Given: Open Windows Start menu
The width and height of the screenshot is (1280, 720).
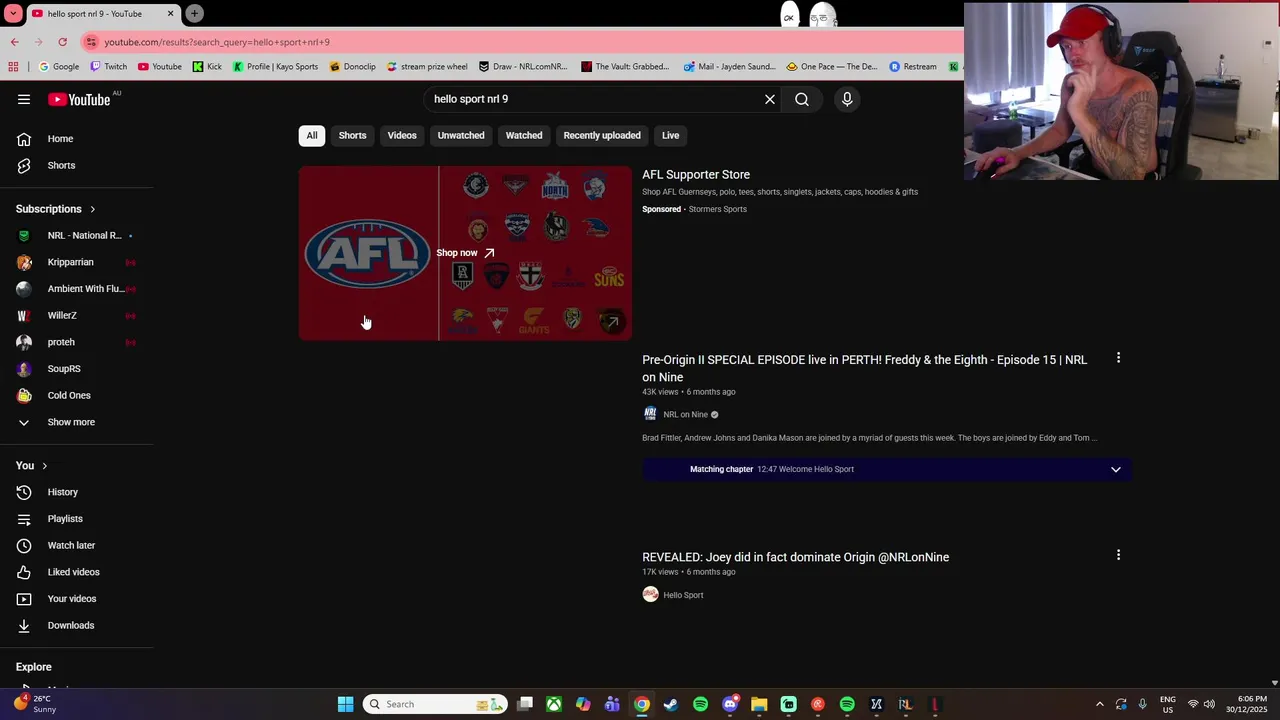Looking at the screenshot, I should (345, 704).
